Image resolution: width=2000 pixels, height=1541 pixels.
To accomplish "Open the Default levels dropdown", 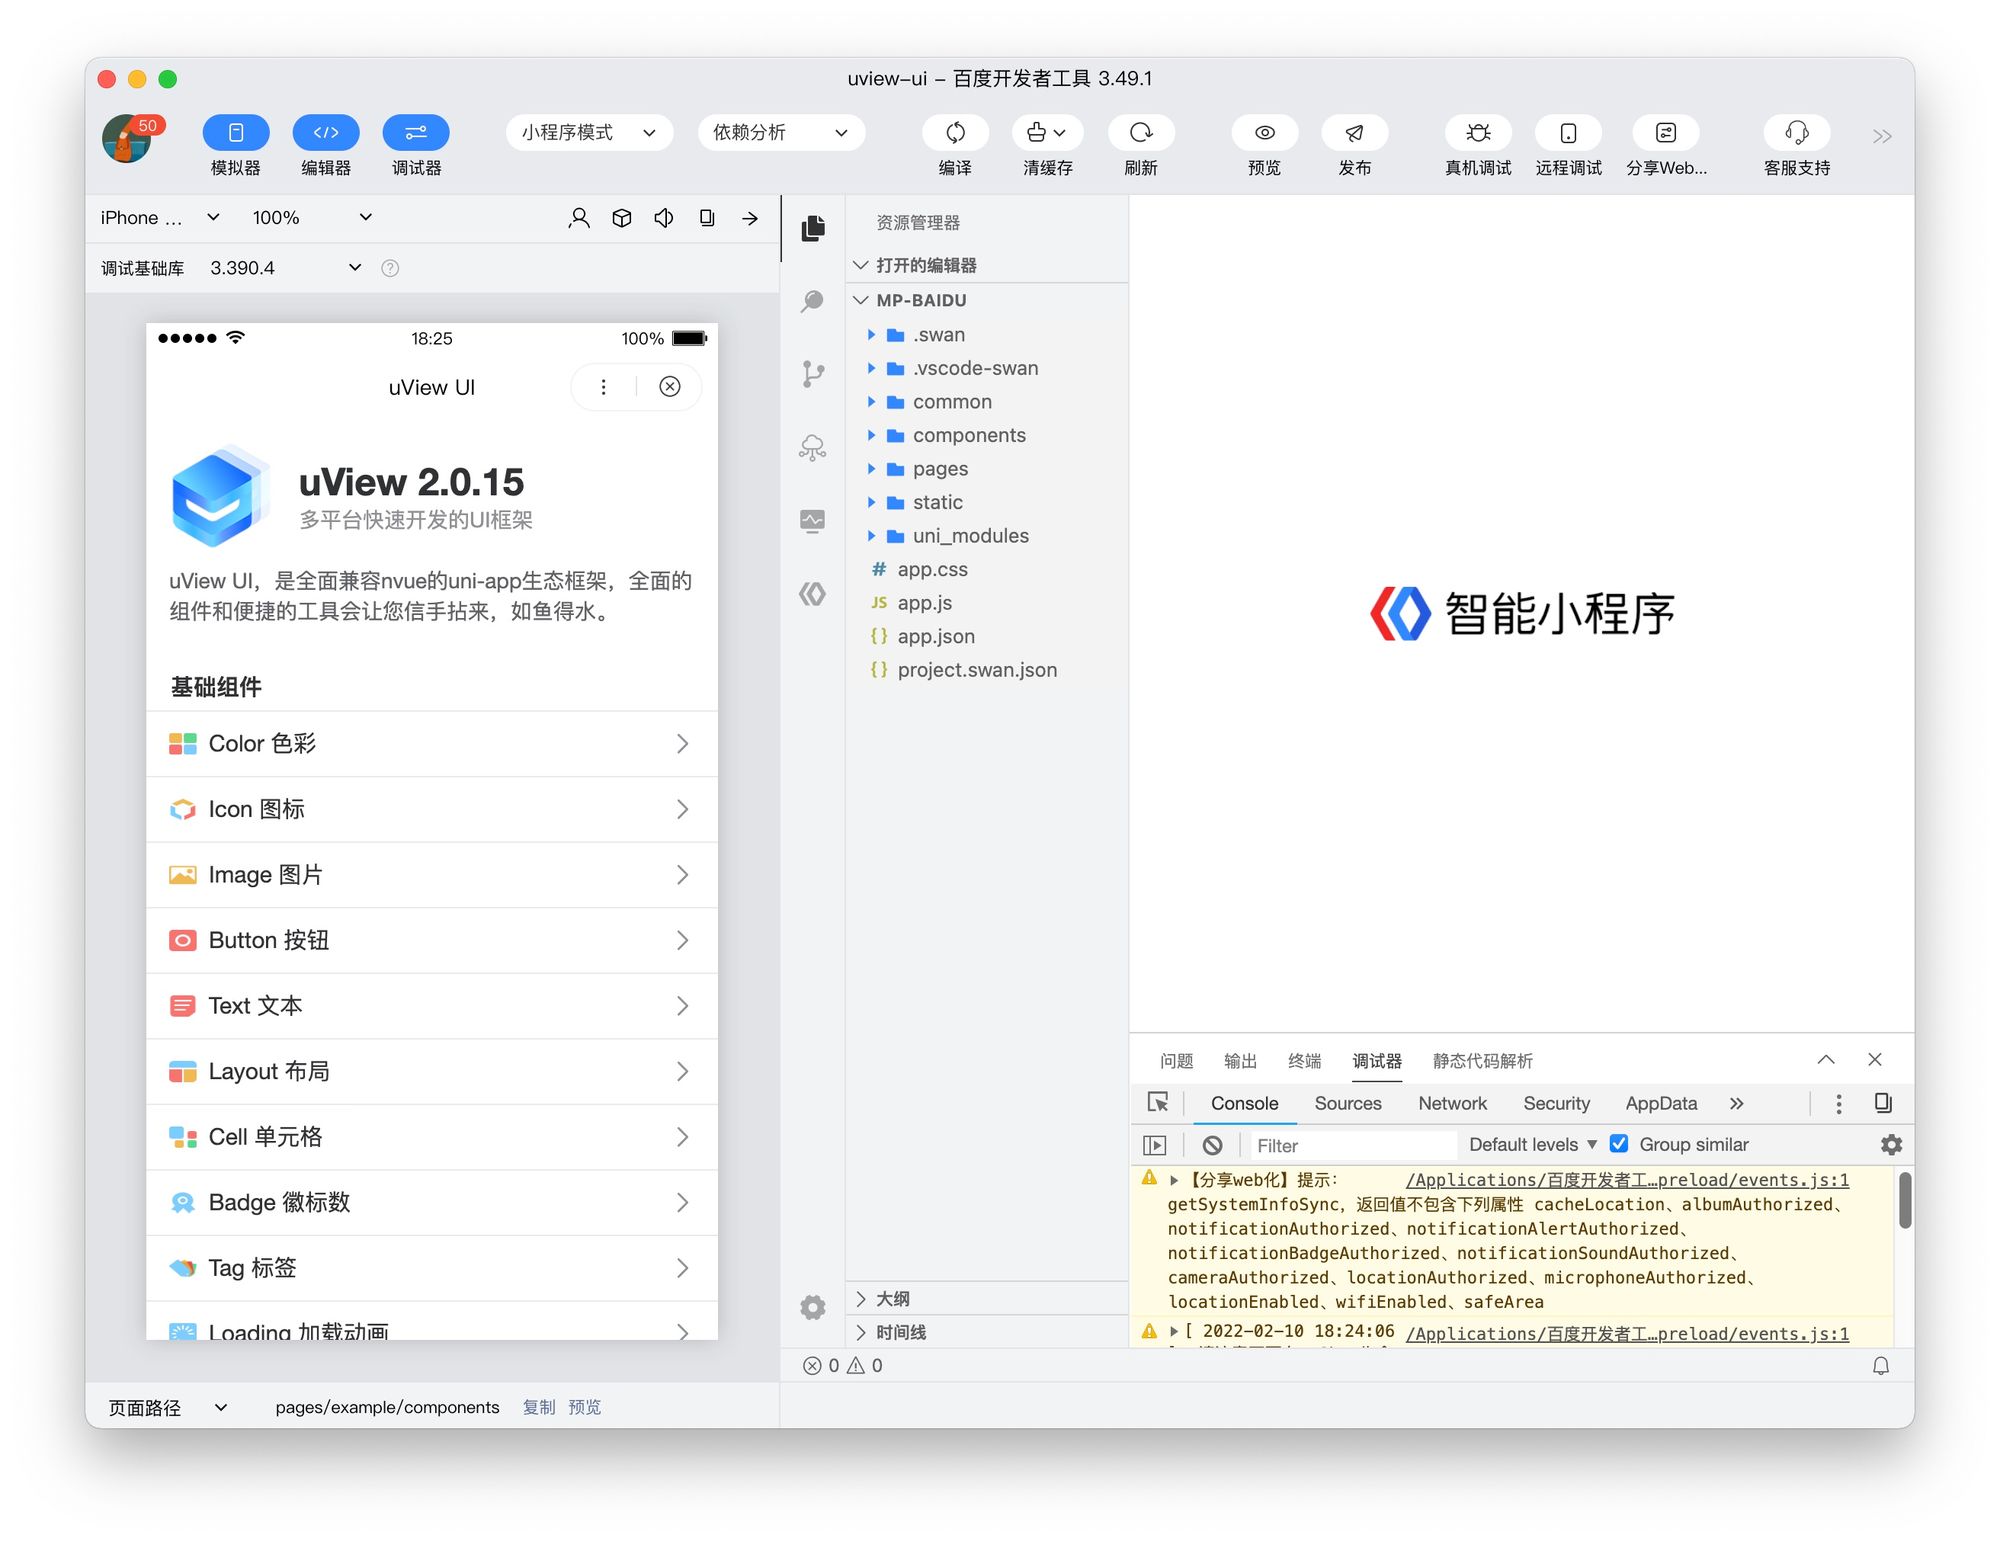I will click(1532, 1144).
